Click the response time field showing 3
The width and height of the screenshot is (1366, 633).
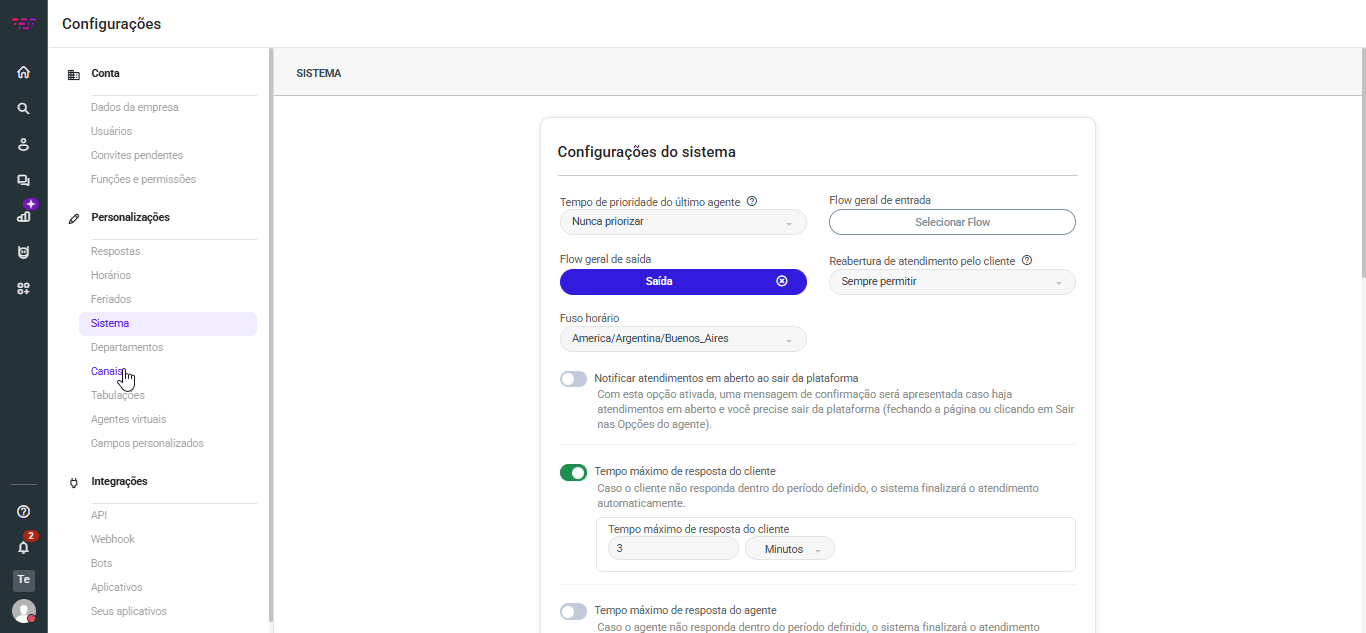673,549
